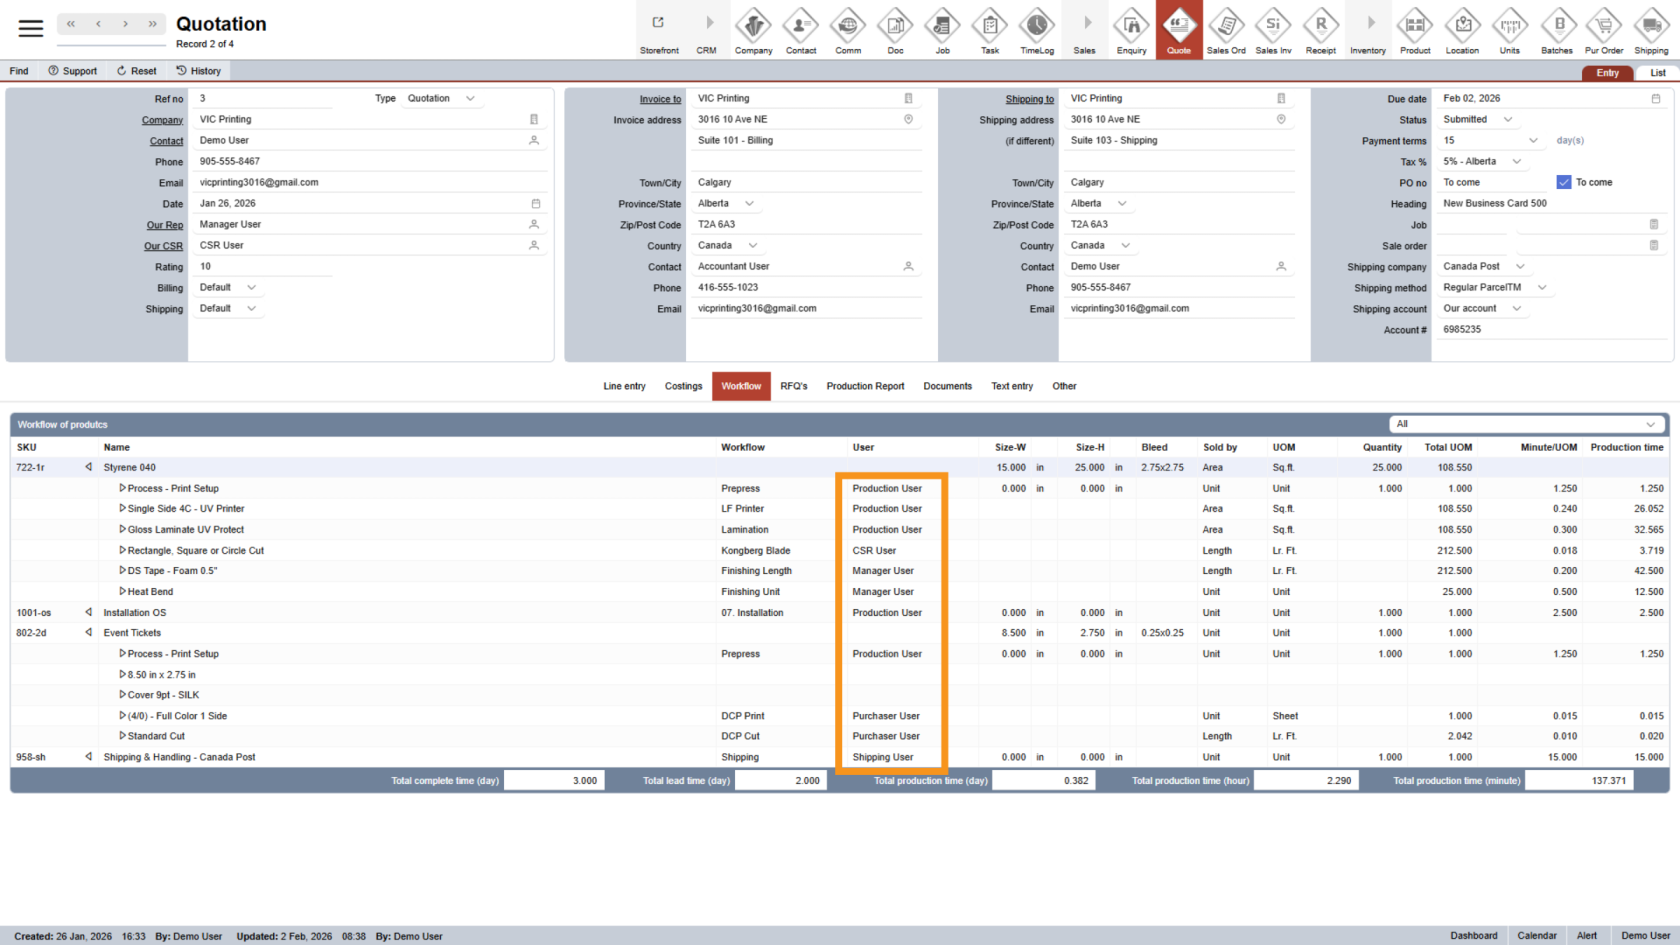This screenshot has width=1680, height=945.
Task: Open the TimeLog module
Action: (x=1037, y=28)
